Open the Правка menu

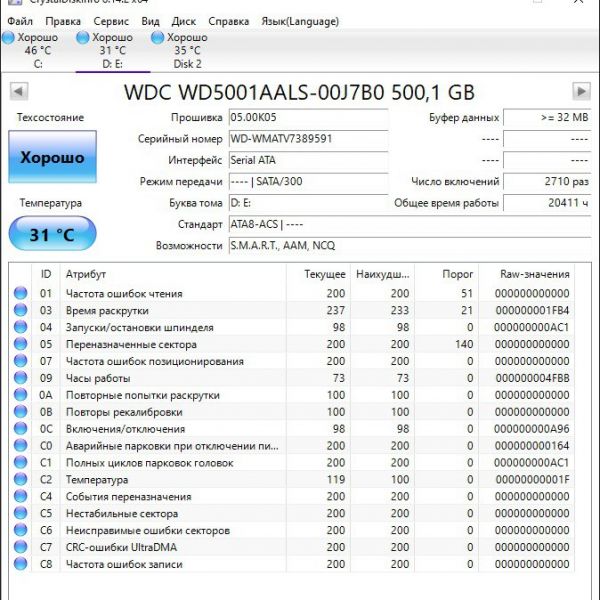pyautogui.click(x=63, y=21)
